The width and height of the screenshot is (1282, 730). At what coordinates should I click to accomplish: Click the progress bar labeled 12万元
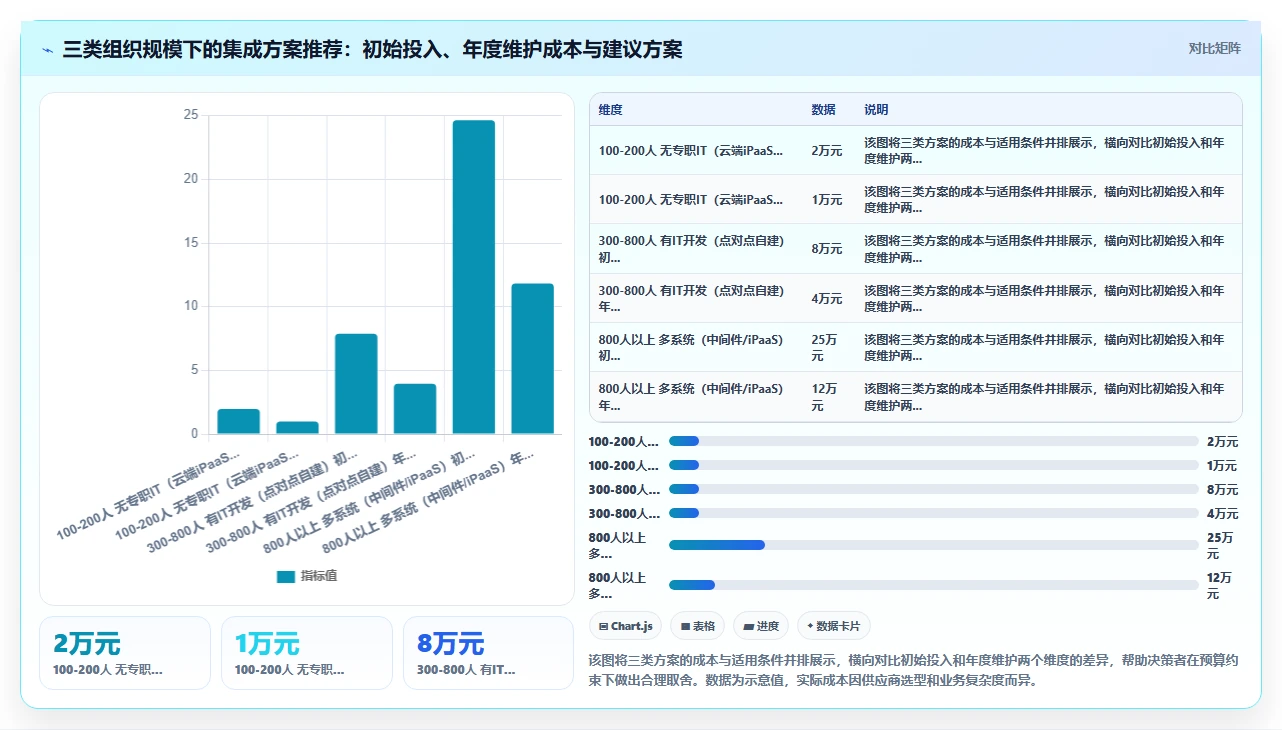[933, 585]
